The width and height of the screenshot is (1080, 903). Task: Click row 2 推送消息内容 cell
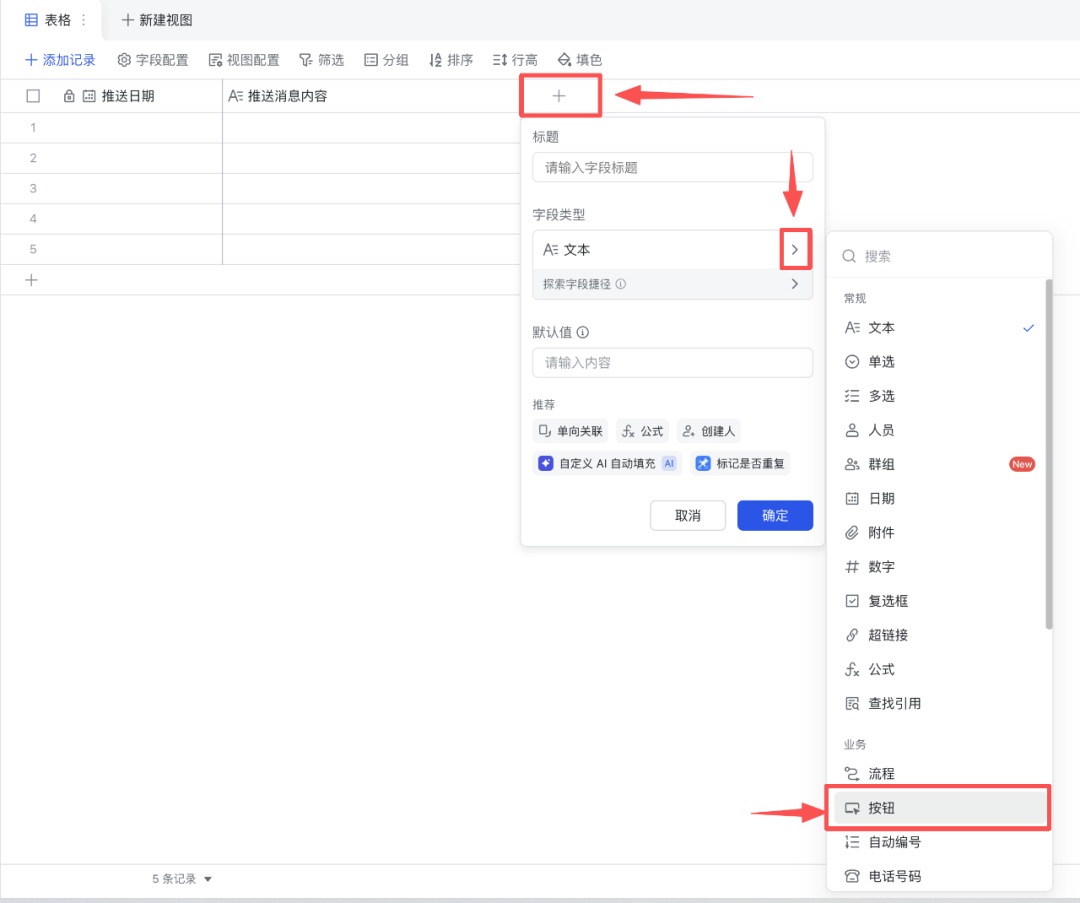click(x=371, y=158)
